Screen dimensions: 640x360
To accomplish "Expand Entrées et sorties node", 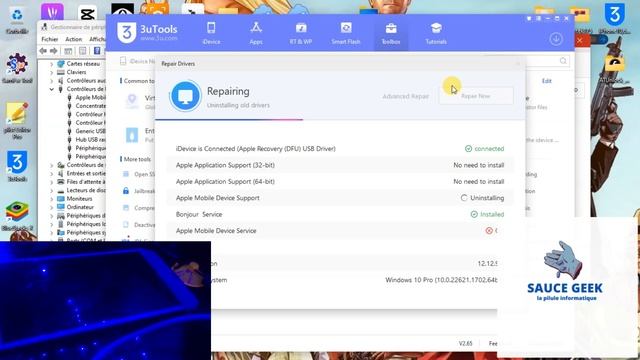I will click(52, 173).
